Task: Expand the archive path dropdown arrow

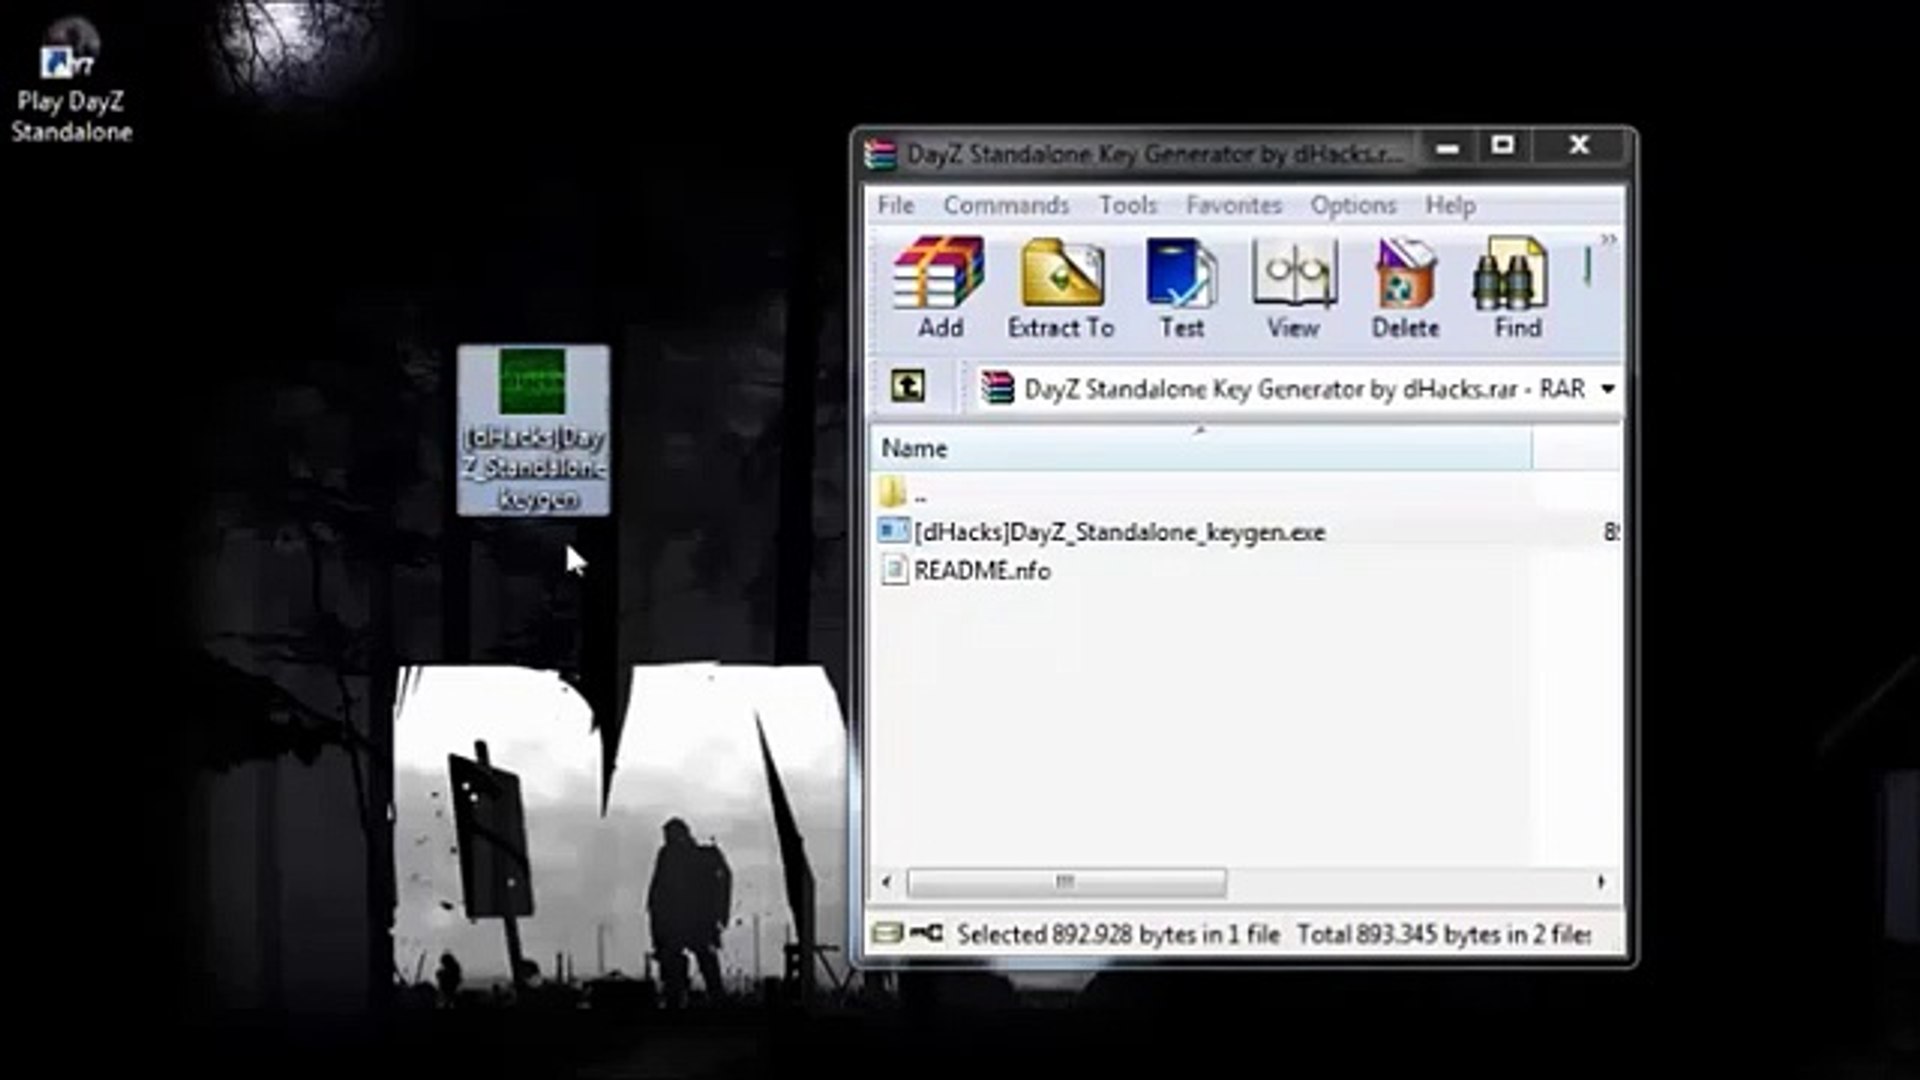Action: pyautogui.click(x=1607, y=388)
